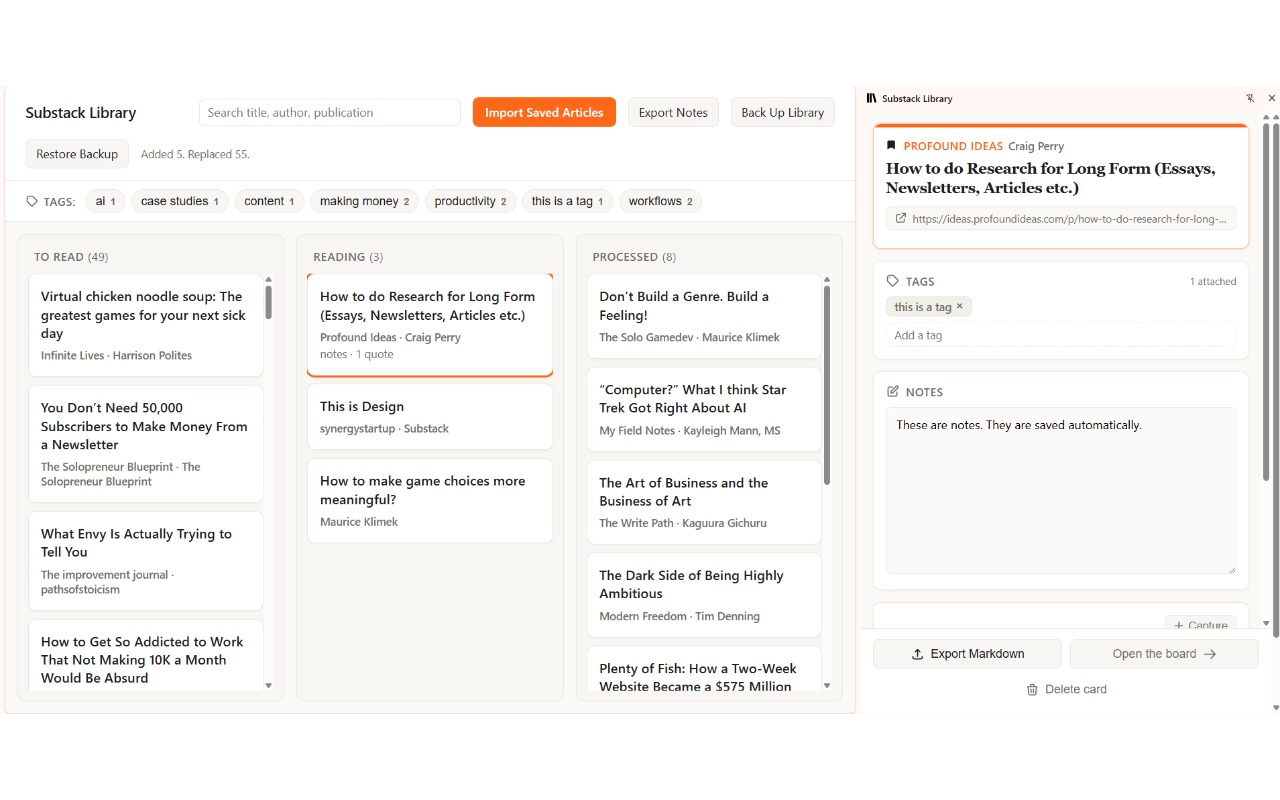
Task: Filter by the 'making money' tag
Action: click(x=365, y=201)
